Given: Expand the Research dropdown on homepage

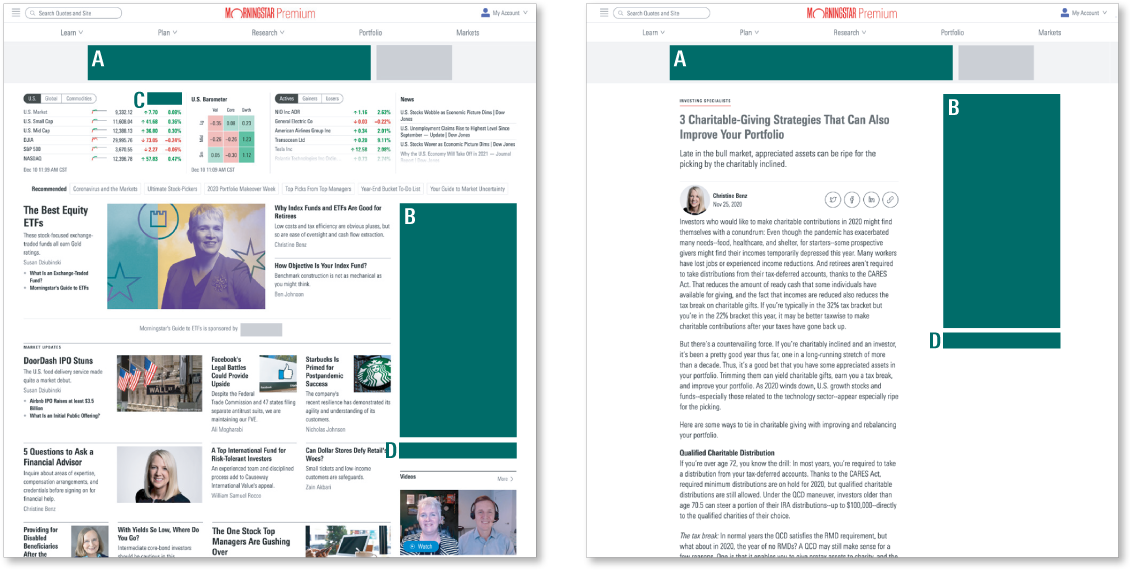Looking at the screenshot, I should [268, 32].
